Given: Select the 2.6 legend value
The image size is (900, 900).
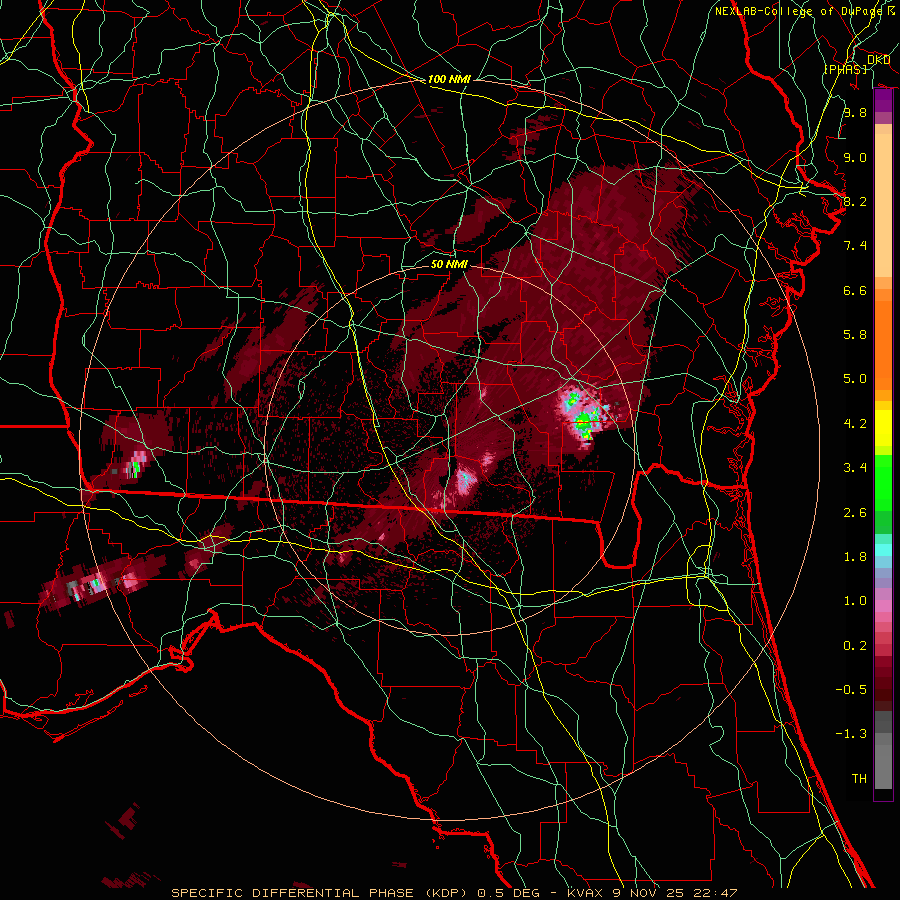Looking at the screenshot, I should tap(855, 513).
